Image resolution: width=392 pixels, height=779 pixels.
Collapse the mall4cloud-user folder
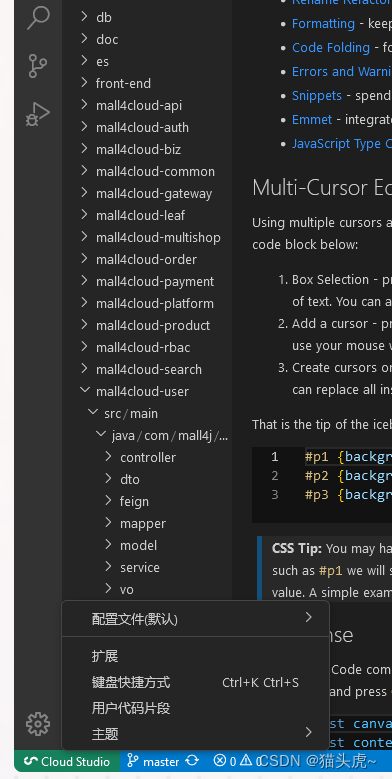pyautogui.click(x=147, y=391)
